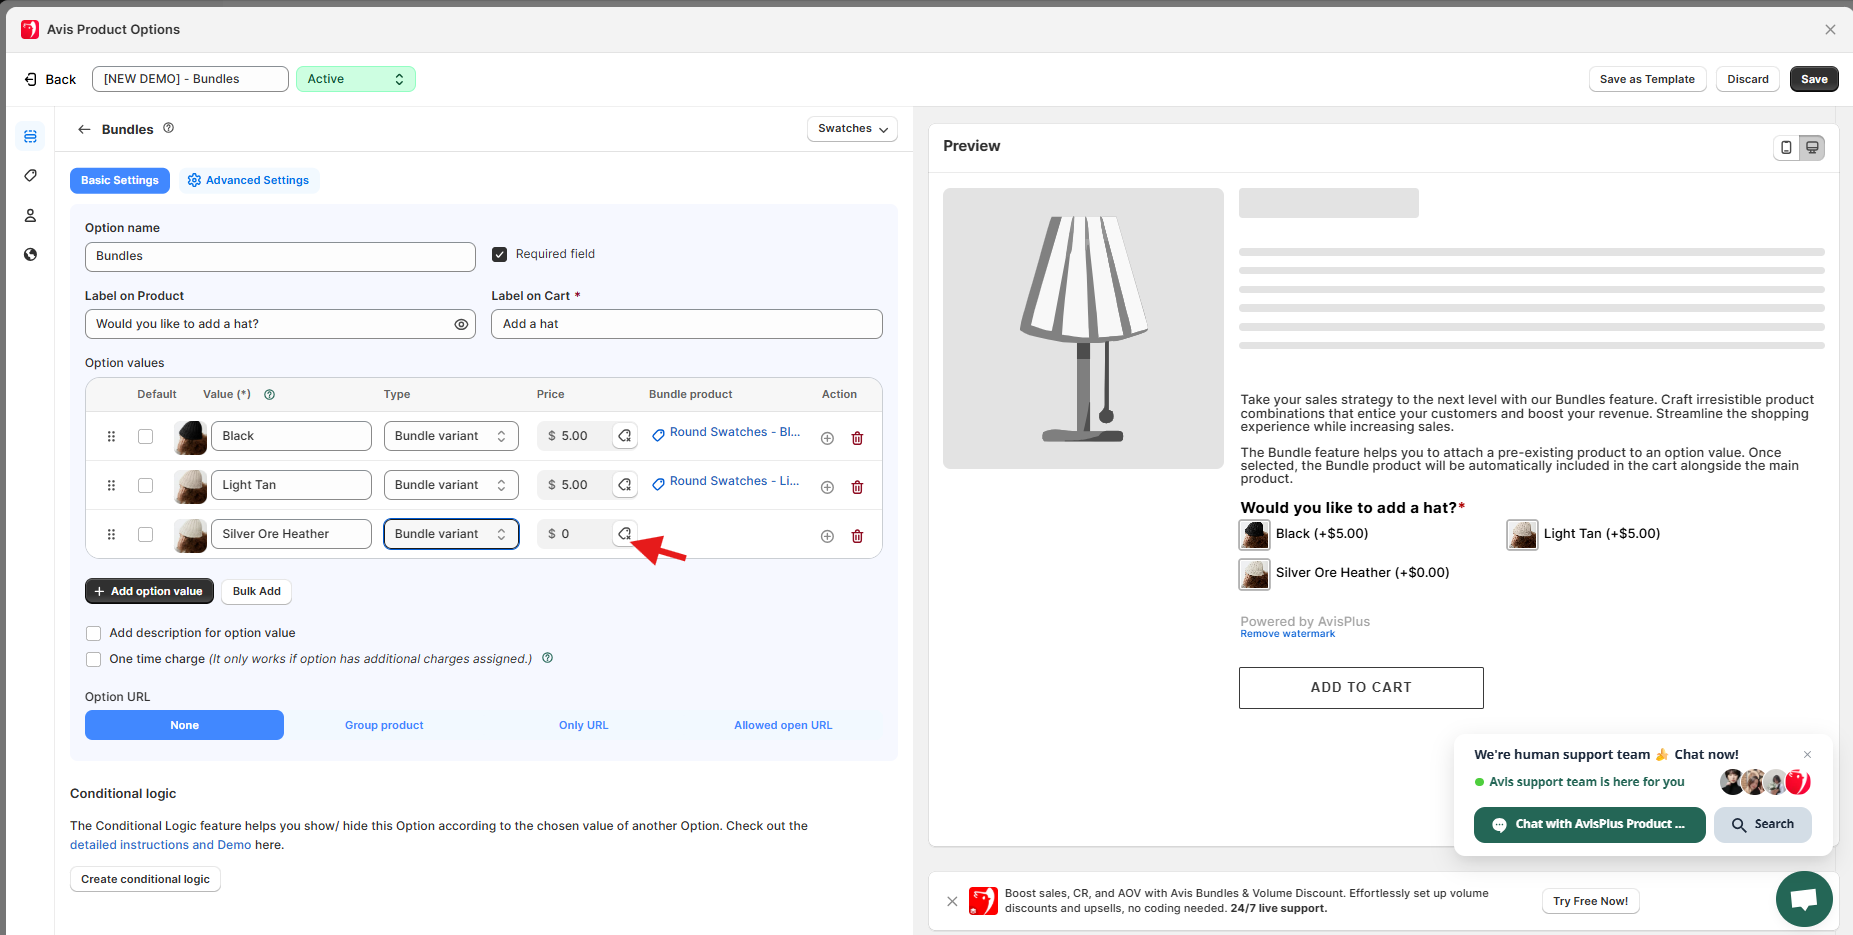Expand Bundle variant type for Silver Ore Heather
This screenshot has height=935, width=1853.
(451, 534)
